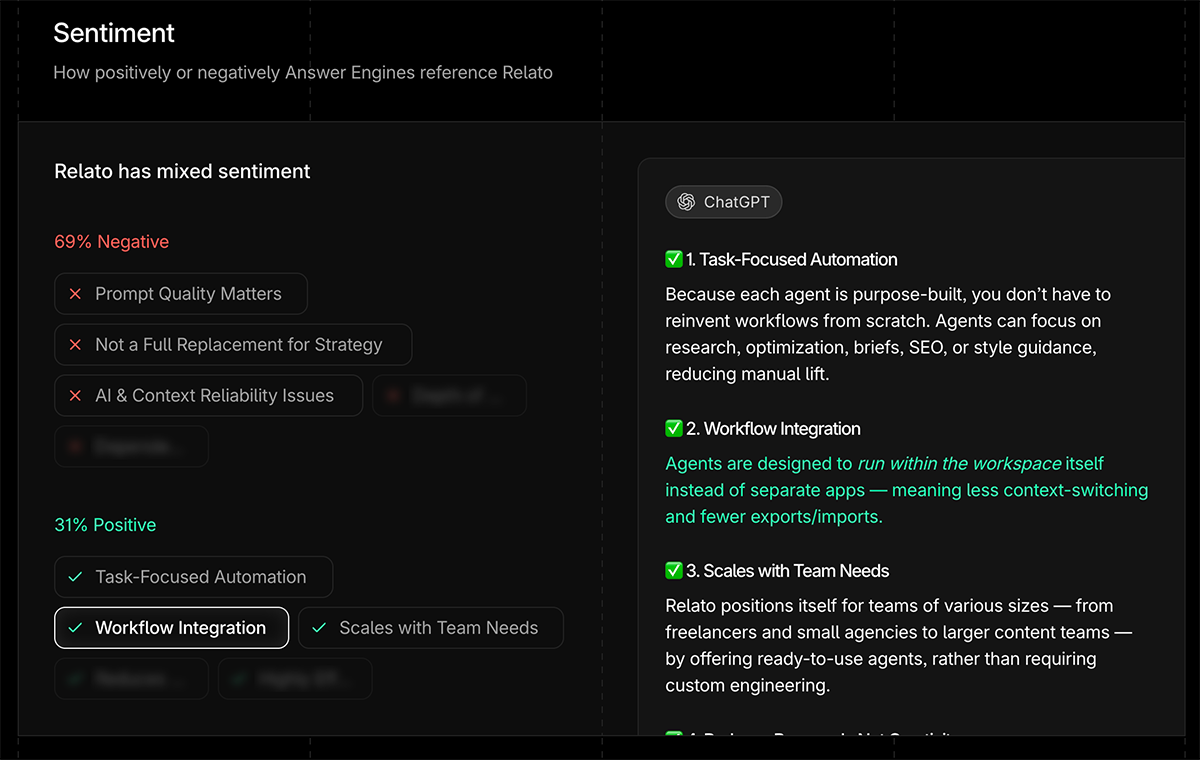Select the Scales with Team Needs chip
The image size is (1200, 760).
[x=431, y=628]
